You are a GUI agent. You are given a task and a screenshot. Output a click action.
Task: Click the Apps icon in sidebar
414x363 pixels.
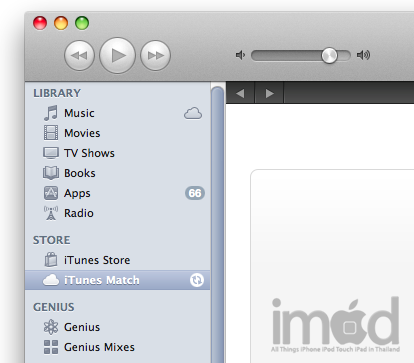click(x=51, y=193)
